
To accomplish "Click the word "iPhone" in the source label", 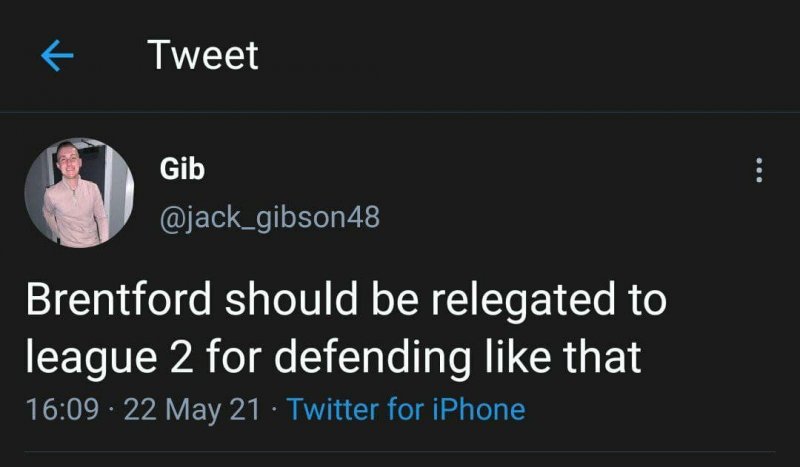I will [x=480, y=408].
